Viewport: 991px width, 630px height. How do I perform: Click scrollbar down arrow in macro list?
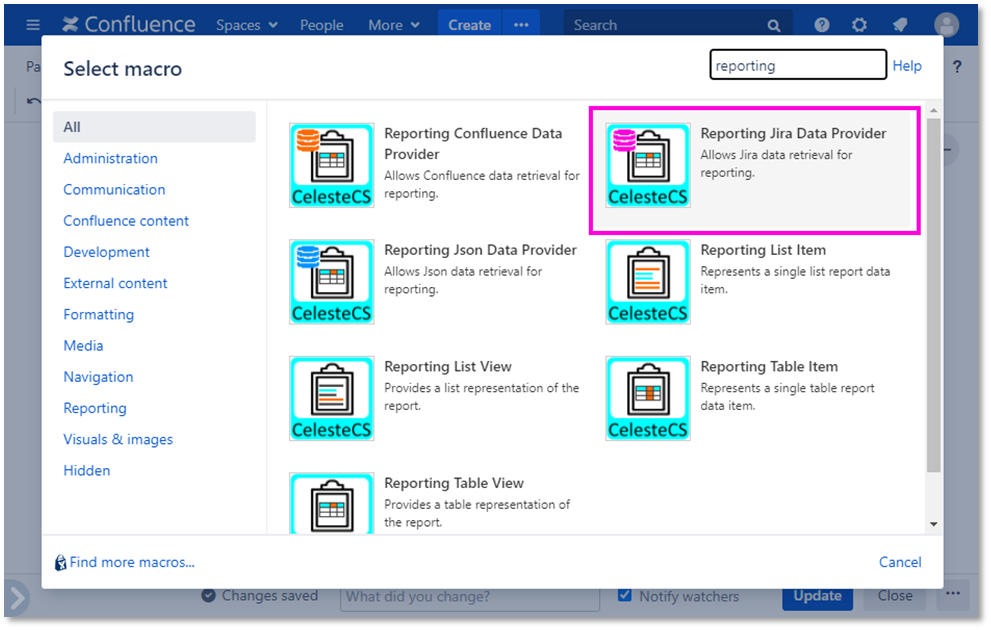pyautogui.click(x=933, y=524)
